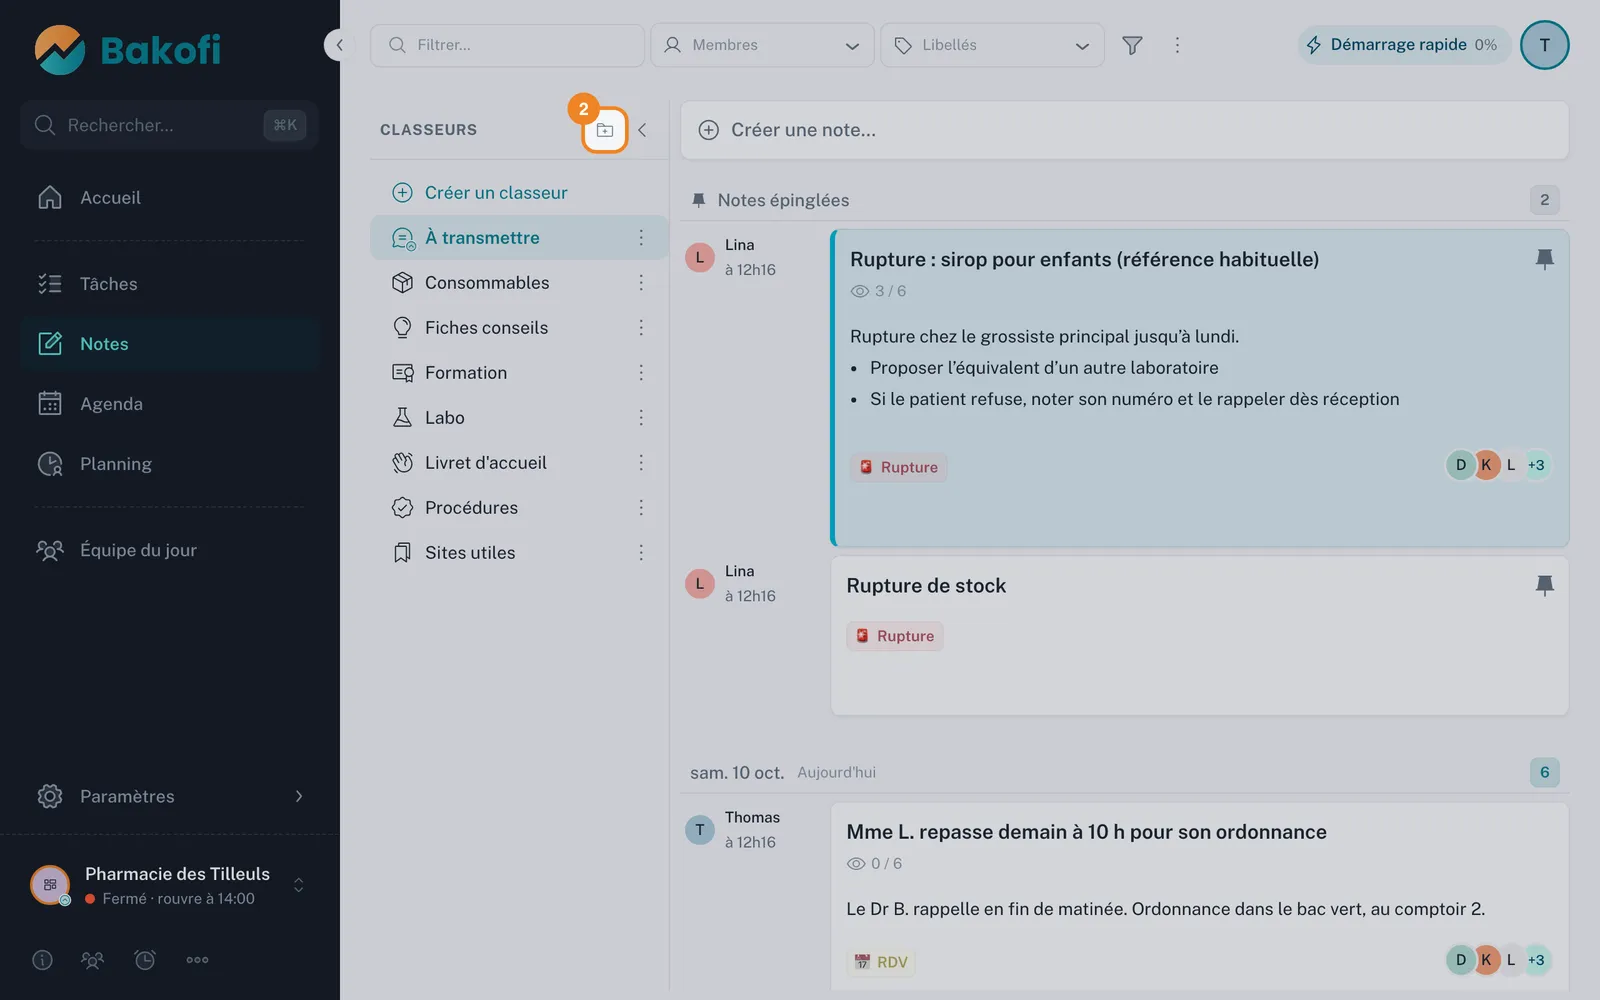Open options for À transmettre binder

coord(641,238)
